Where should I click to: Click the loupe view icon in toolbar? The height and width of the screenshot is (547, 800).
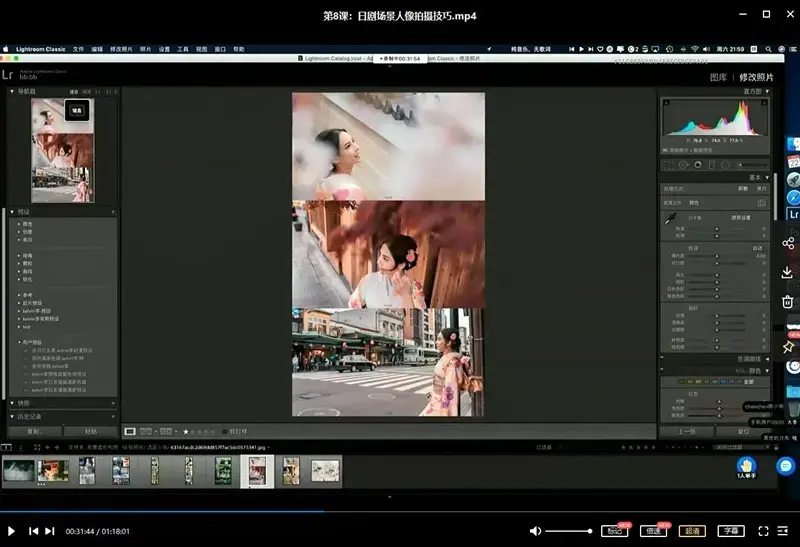pyautogui.click(x=130, y=431)
